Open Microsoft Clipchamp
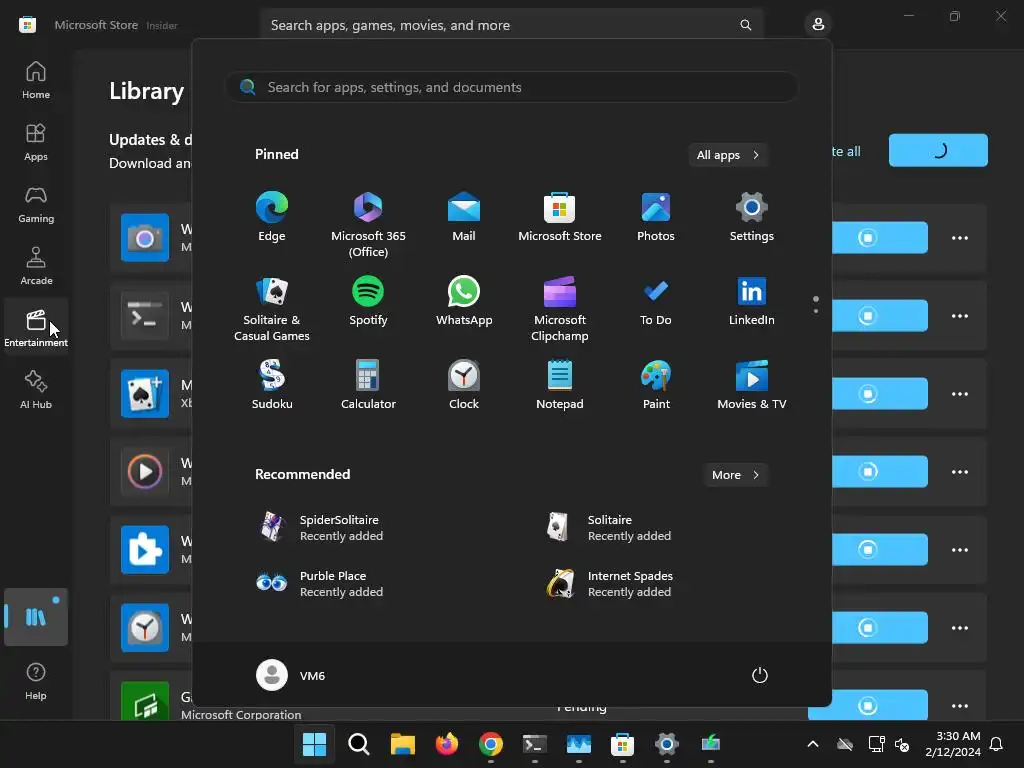 560,308
